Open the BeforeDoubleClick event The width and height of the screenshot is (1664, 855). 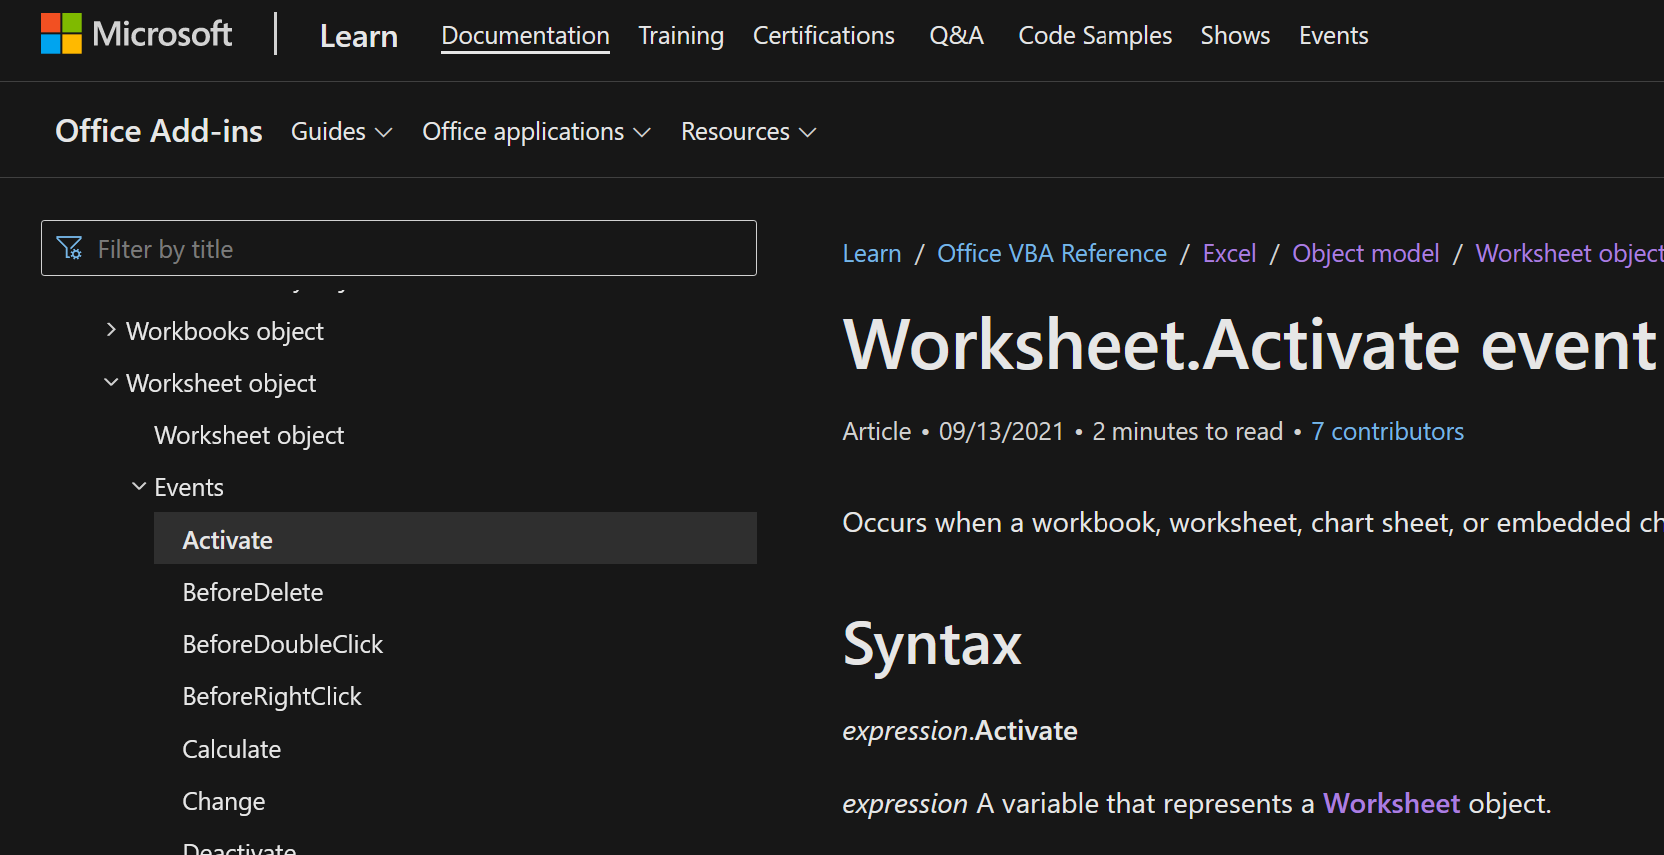[283, 644]
